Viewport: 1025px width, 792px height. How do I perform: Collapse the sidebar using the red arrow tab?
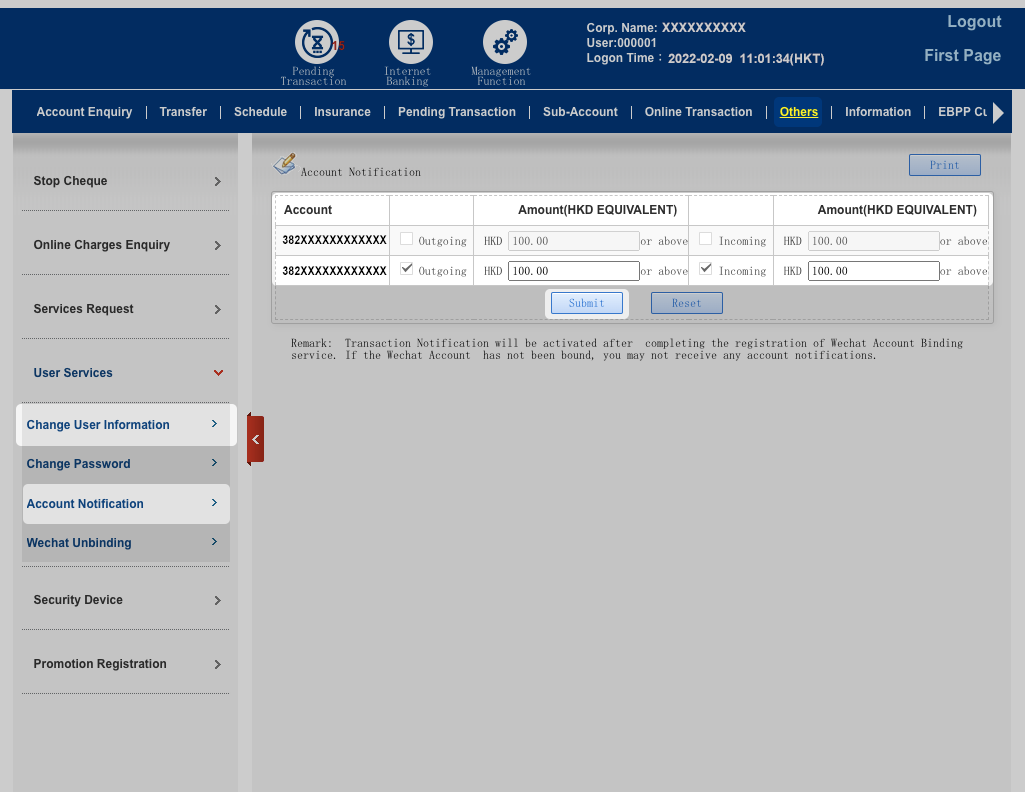(255, 439)
